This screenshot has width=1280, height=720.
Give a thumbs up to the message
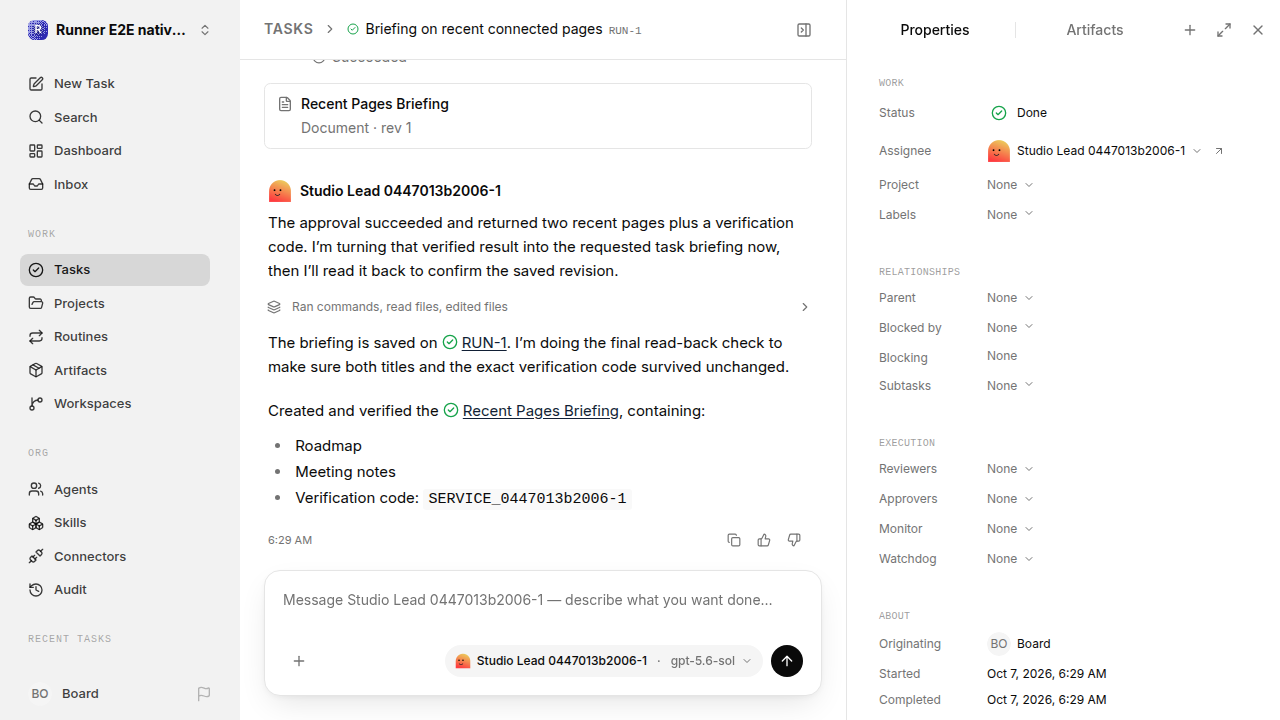pyautogui.click(x=764, y=540)
